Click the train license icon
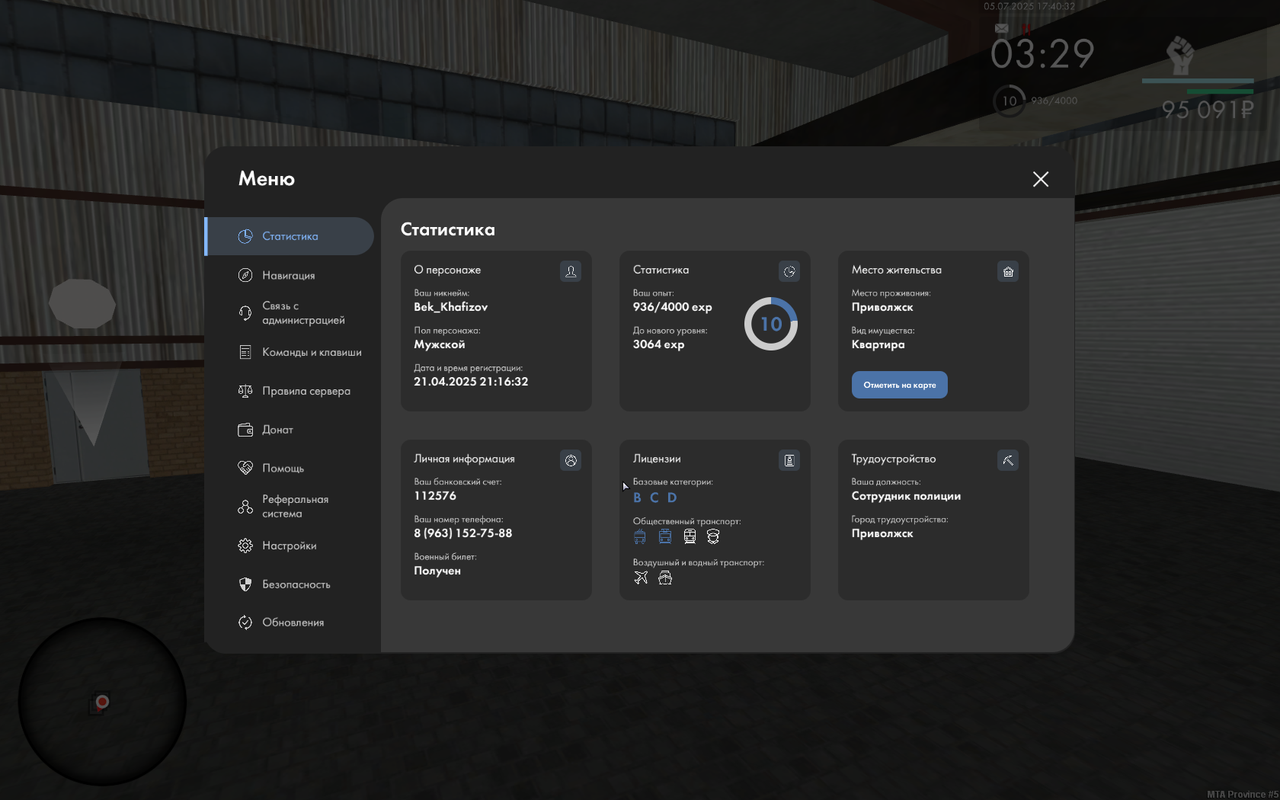The height and width of the screenshot is (800, 1280). pyautogui.click(x=690, y=537)
